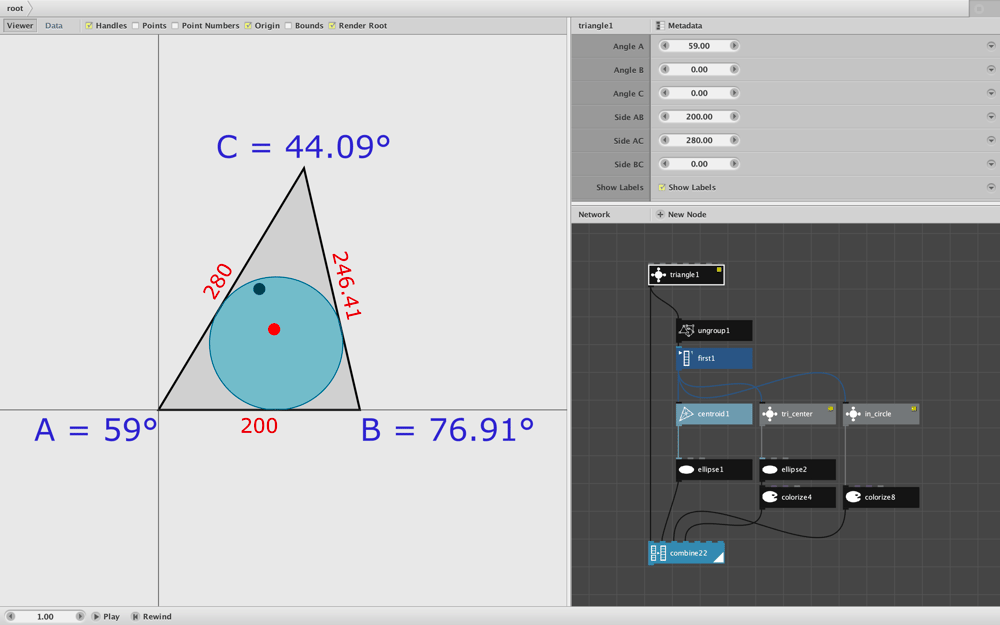Increase Angle B value with right arrow
This screenshot has height=625, width=1000.
pos(734,70)
